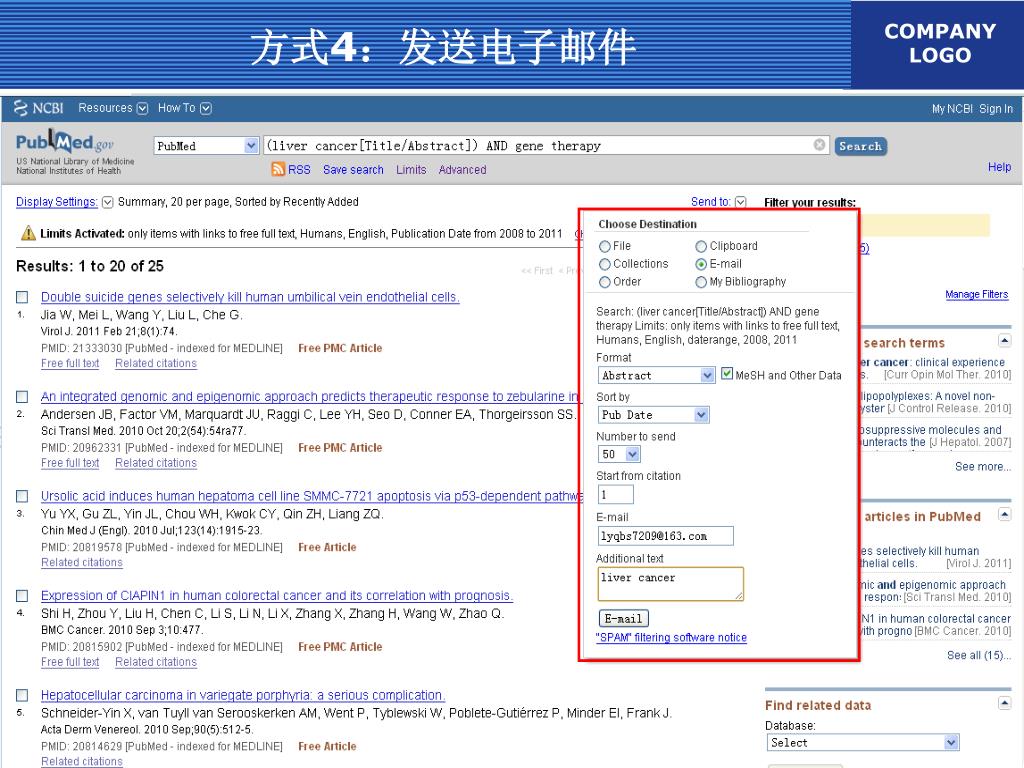Screen dimensions: 1024x768
Task: Open the Resources dropdown menu
Action: point(113,108)
